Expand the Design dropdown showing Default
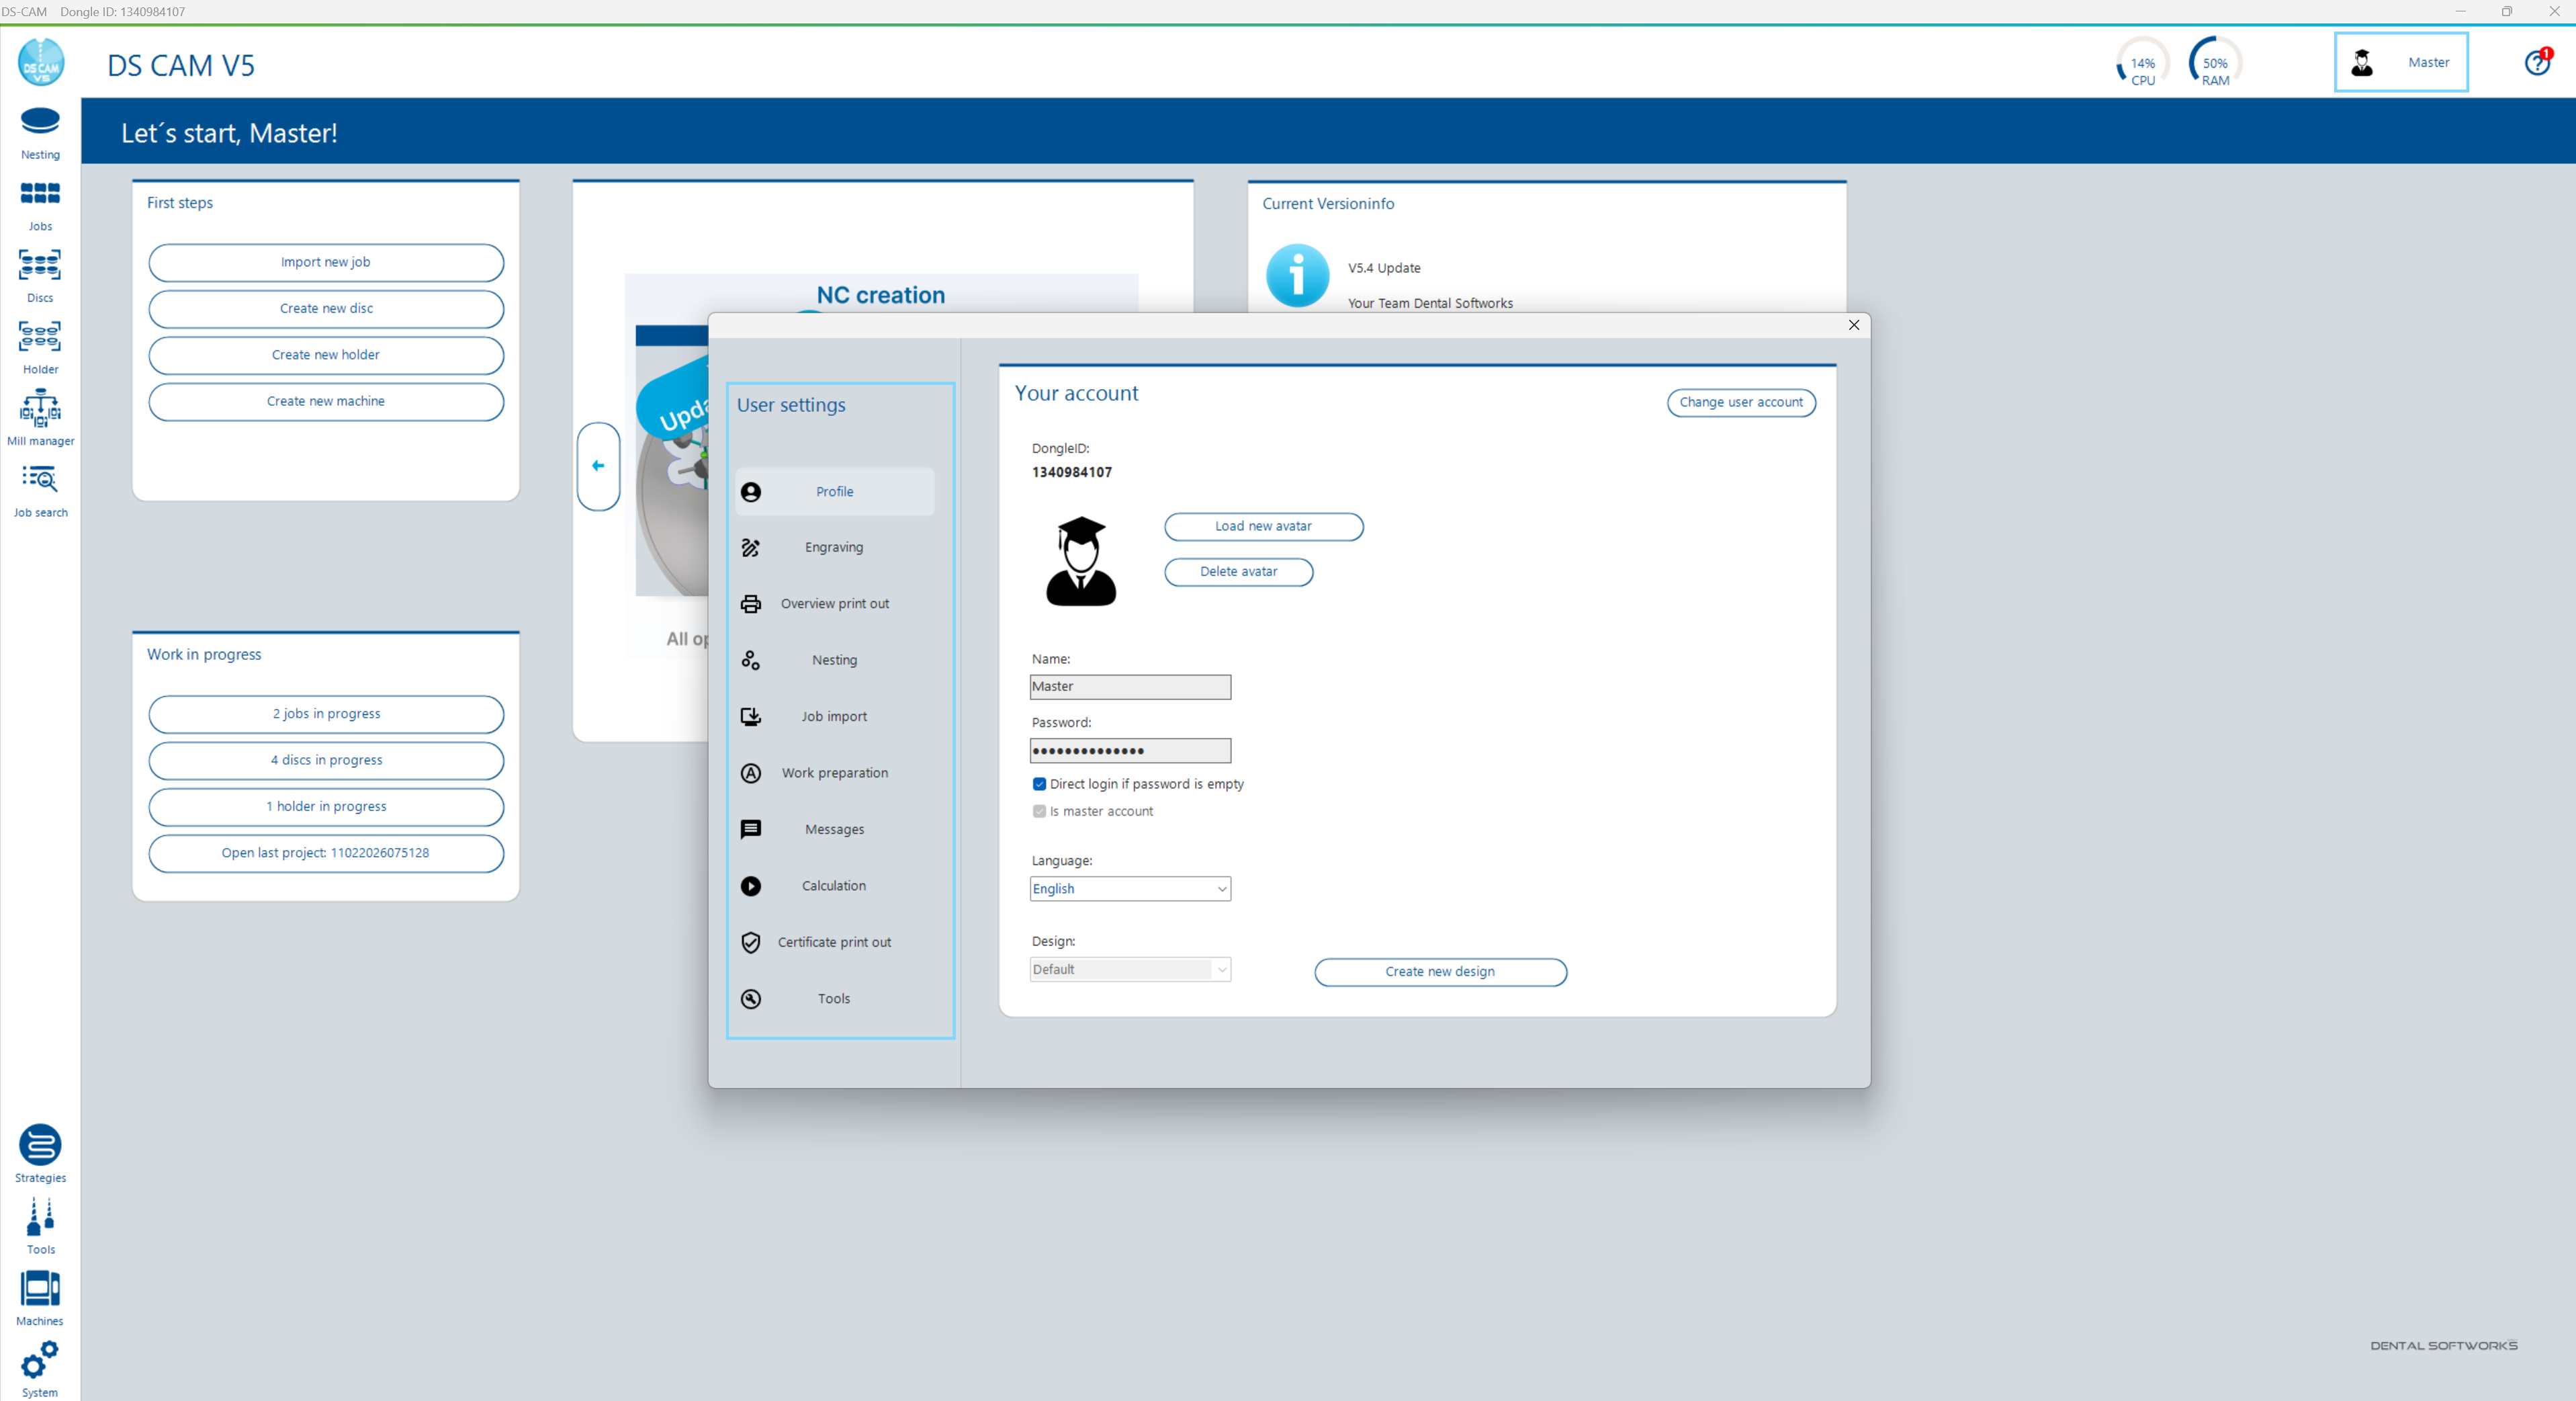Viewport: 2576px width, 1401px height. click(x=1130, y=969)
